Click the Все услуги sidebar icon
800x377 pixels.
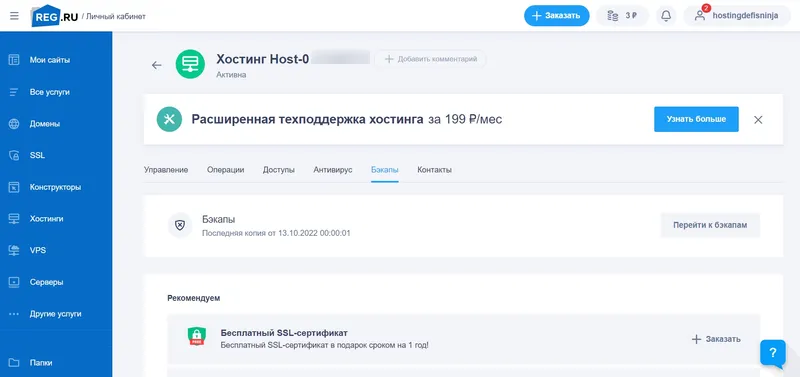point(14,92)
